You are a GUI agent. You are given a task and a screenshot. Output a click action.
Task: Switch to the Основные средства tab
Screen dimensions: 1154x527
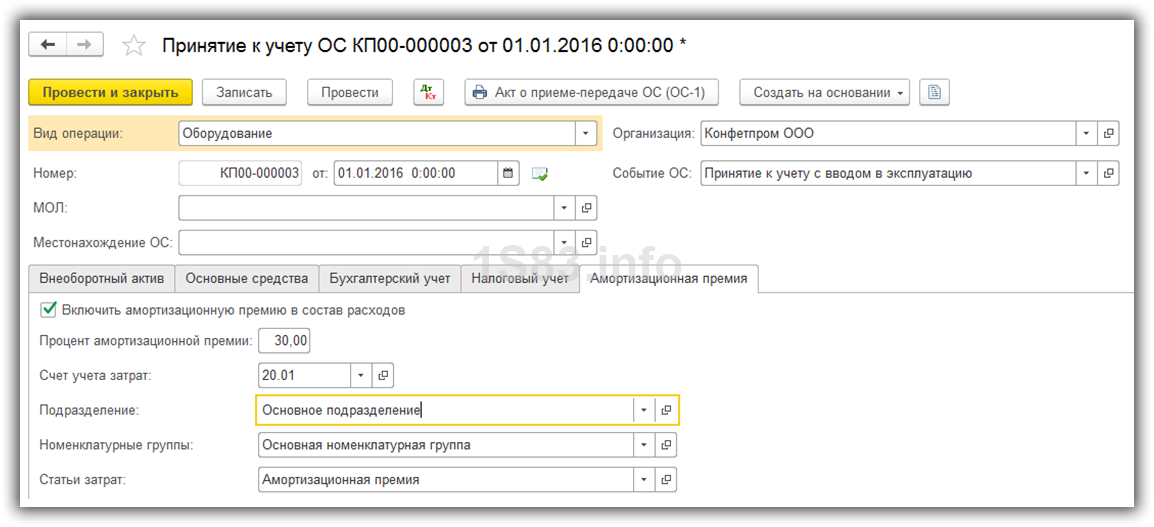247,279
